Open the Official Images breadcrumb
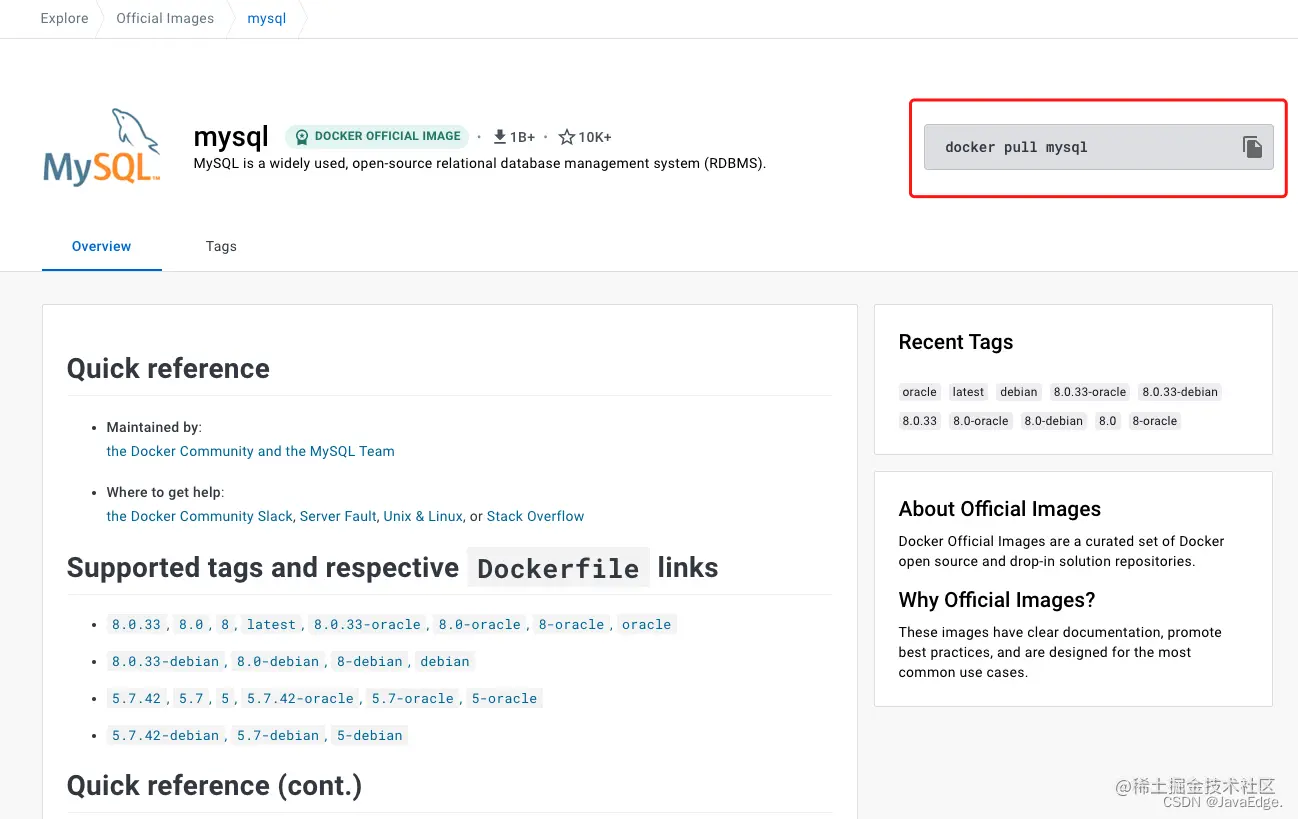 pyautogui.click(x=165, y=18)
